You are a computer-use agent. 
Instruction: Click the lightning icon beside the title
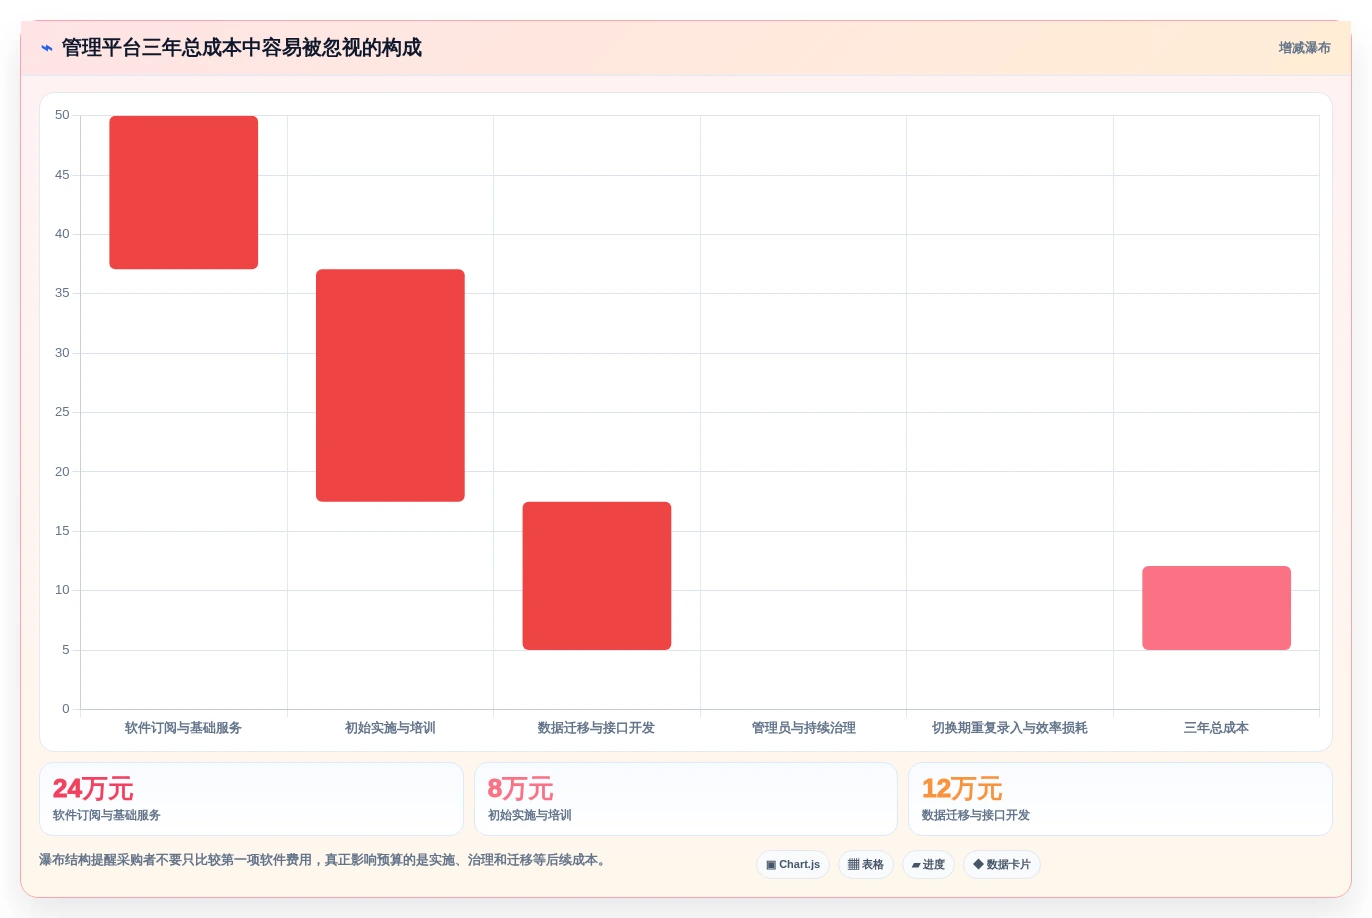click(x=47, y=48)
